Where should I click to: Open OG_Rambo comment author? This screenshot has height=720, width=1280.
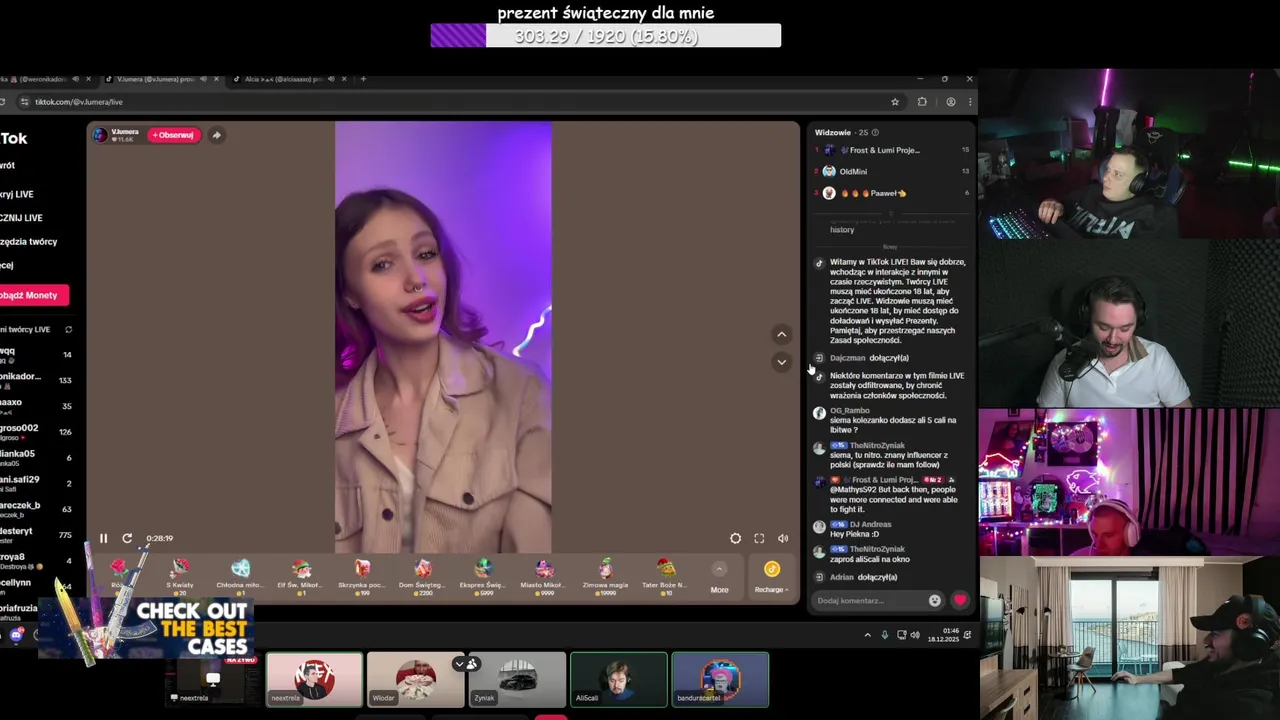(850, 410)
